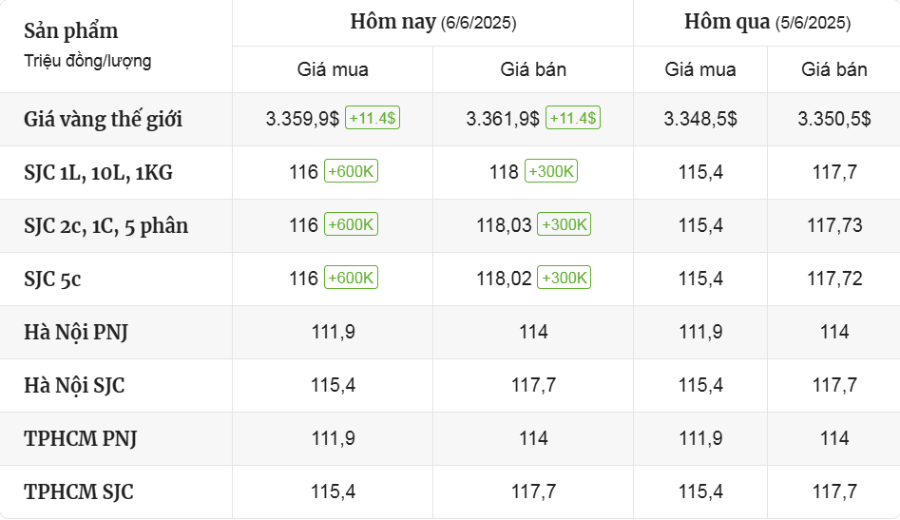This screenshot has width=900, height=520.
Task: Select the "Sản phẩm" header cell
Action: [x=71, y=30]
